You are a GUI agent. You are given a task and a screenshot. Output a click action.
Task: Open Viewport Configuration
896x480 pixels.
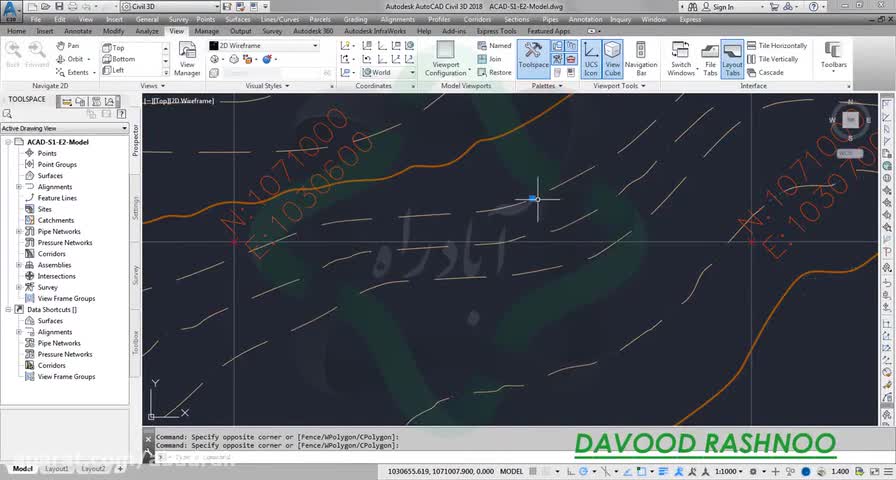(446, 59)
